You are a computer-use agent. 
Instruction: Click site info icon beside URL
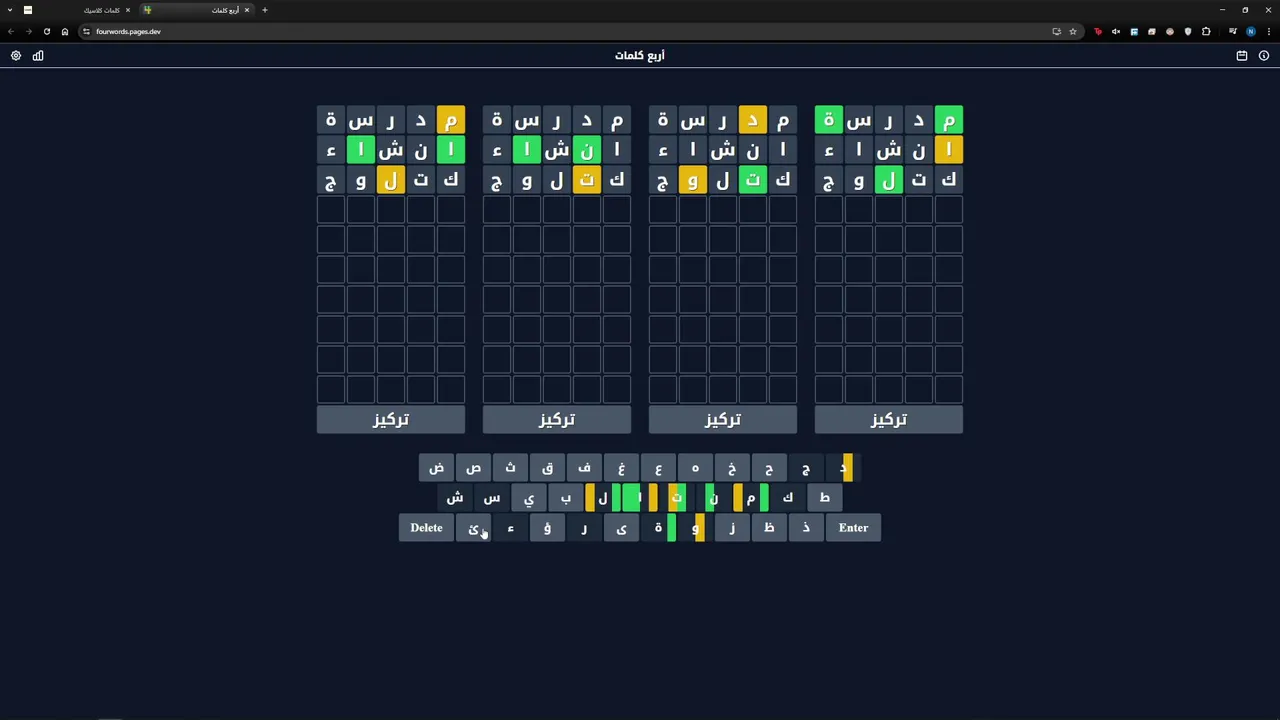point(86,31)
